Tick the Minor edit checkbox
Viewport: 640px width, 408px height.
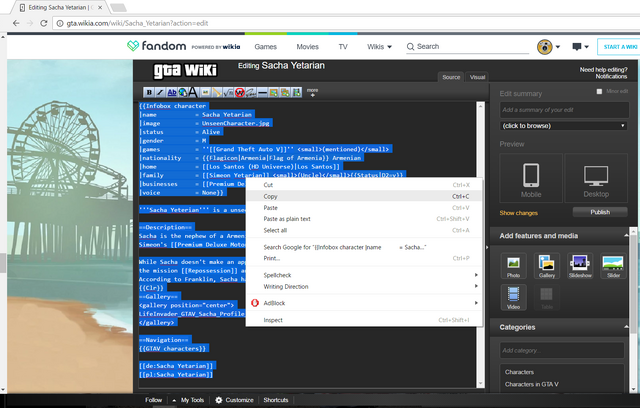(x=599, y=91)
